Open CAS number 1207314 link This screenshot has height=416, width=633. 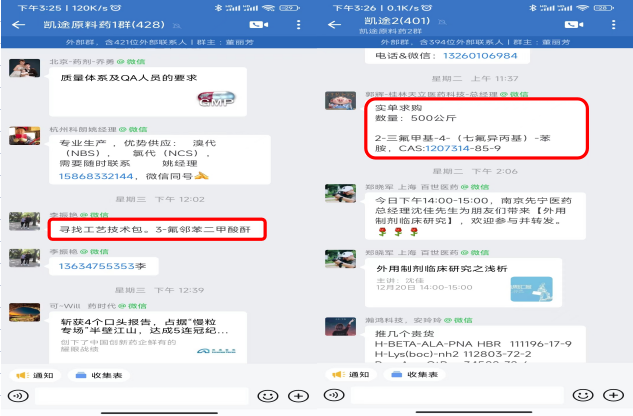point(447,148)
